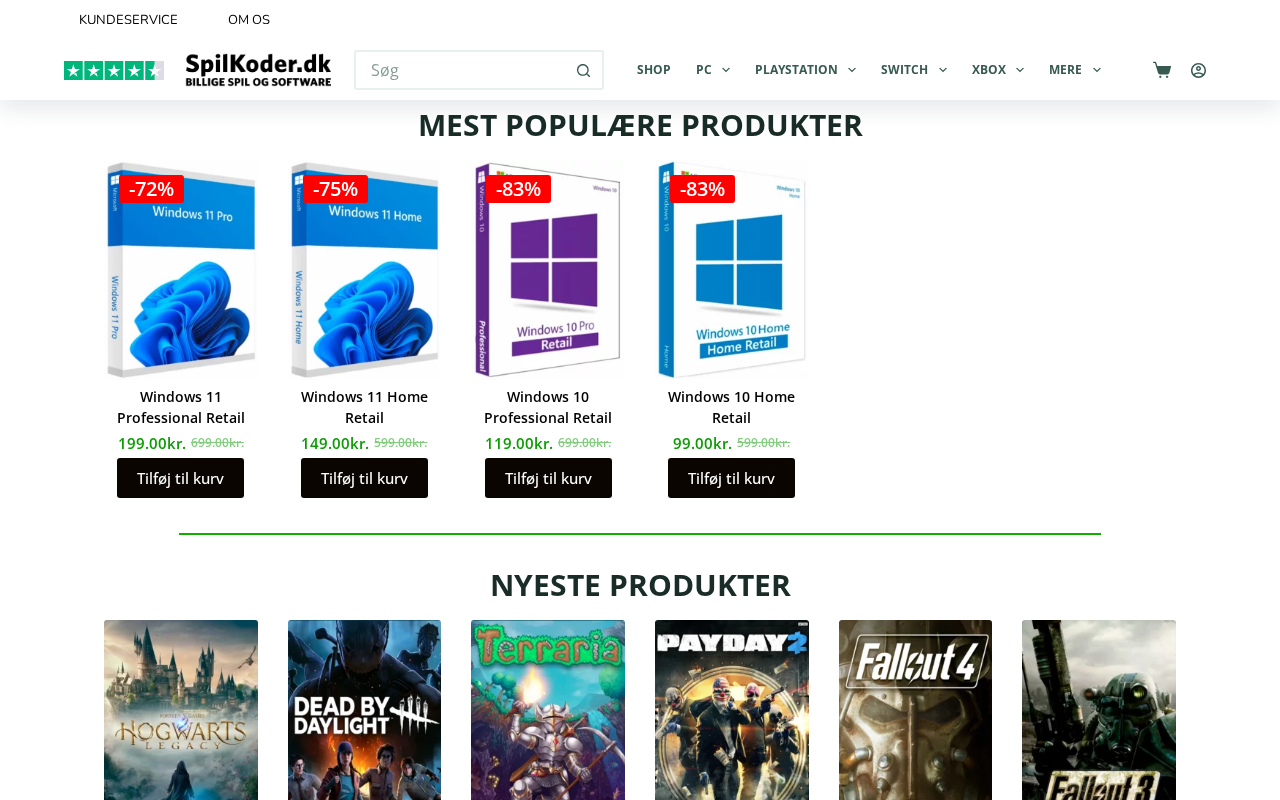Click the Trustpilot star rating badge

click(x=114, y=70)
